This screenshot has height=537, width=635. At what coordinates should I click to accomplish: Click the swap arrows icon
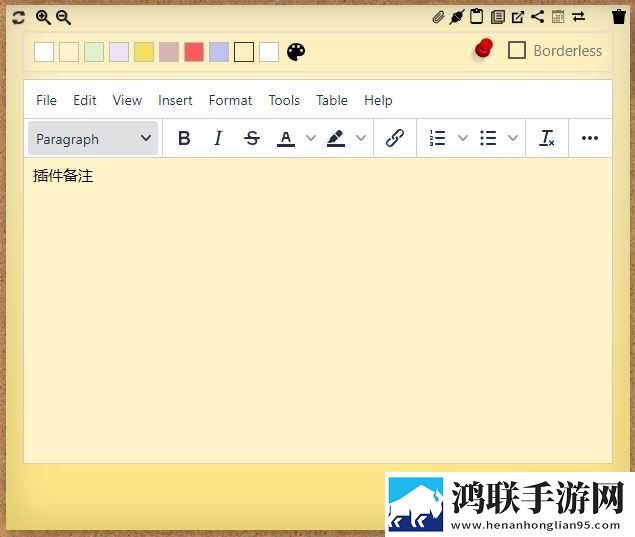pyautogui.click(x=578, y=17)
